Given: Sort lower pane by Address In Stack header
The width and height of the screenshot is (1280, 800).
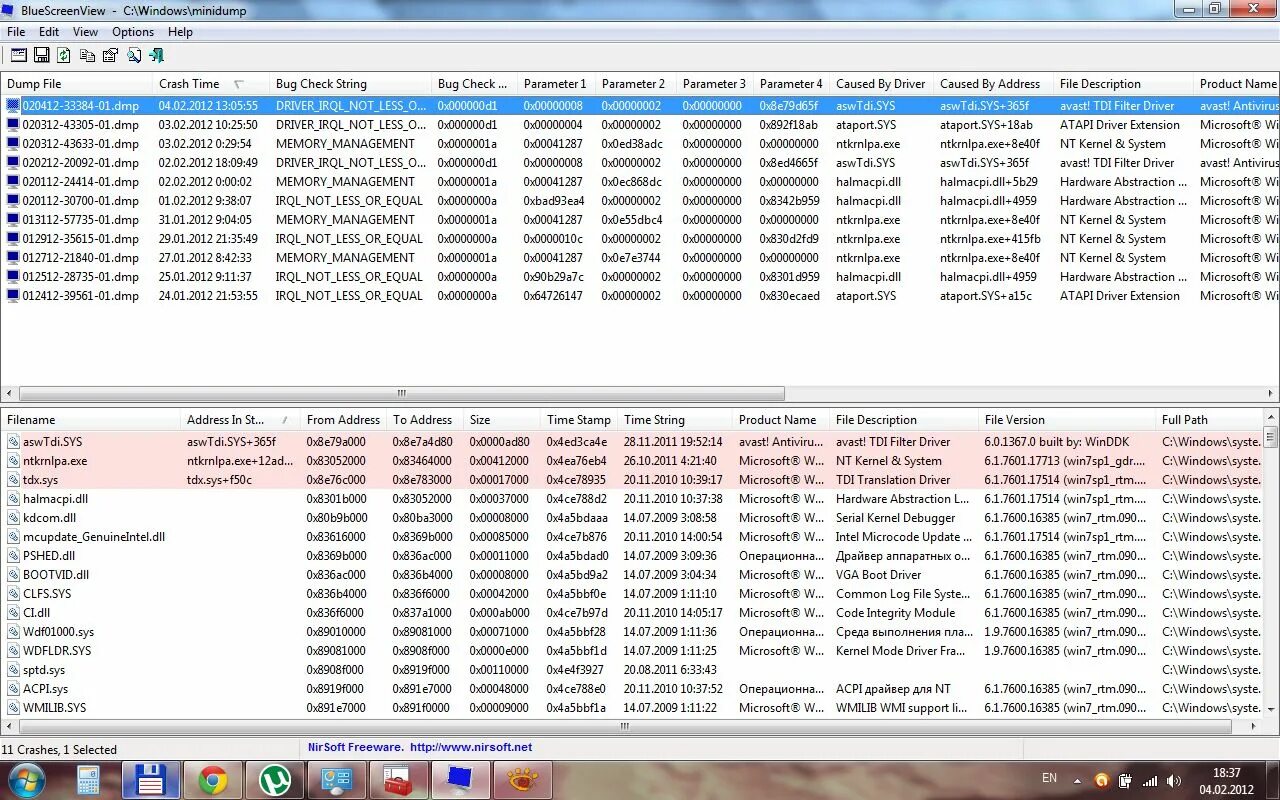Looking at the screenshot, I should [x=240, y=420].
